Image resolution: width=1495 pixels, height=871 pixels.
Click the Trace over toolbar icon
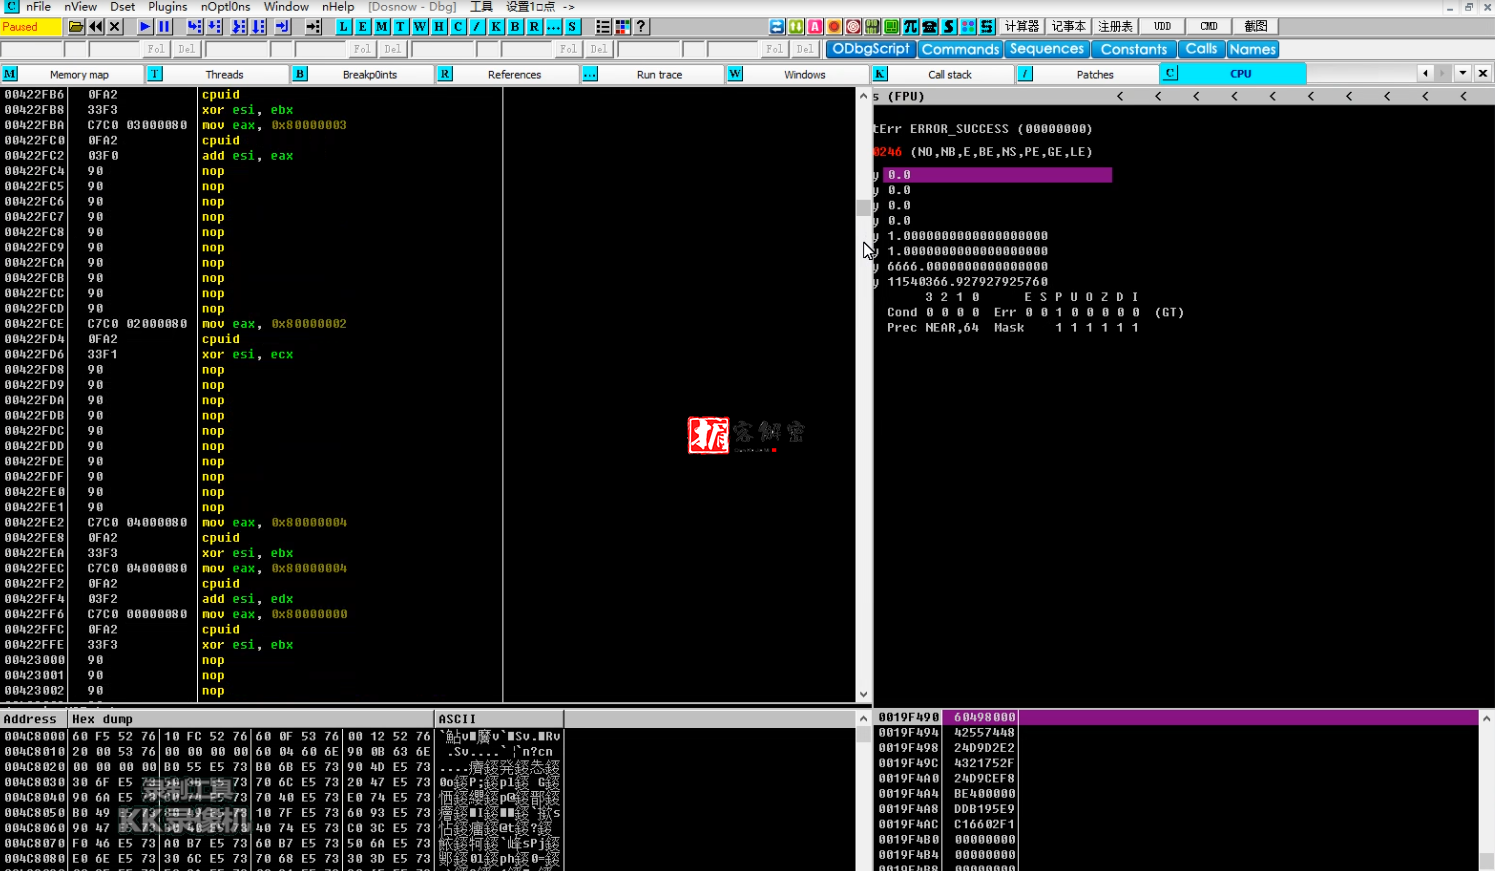click(x=258, y=26)
